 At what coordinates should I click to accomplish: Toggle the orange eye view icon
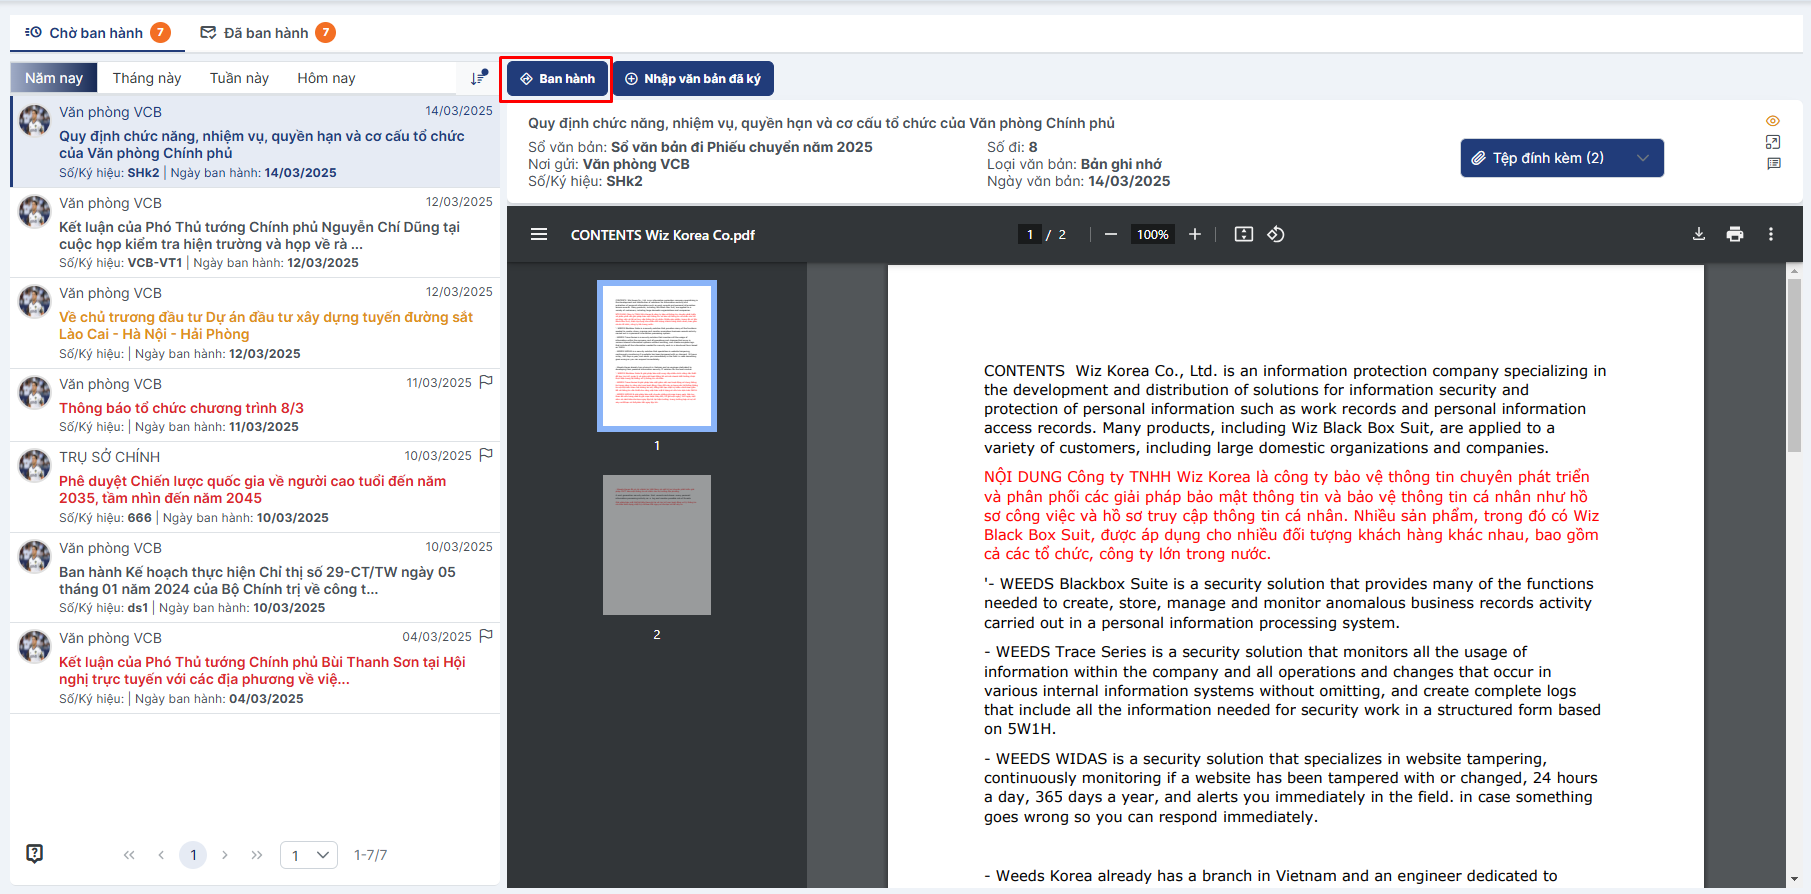point(1773,121)
